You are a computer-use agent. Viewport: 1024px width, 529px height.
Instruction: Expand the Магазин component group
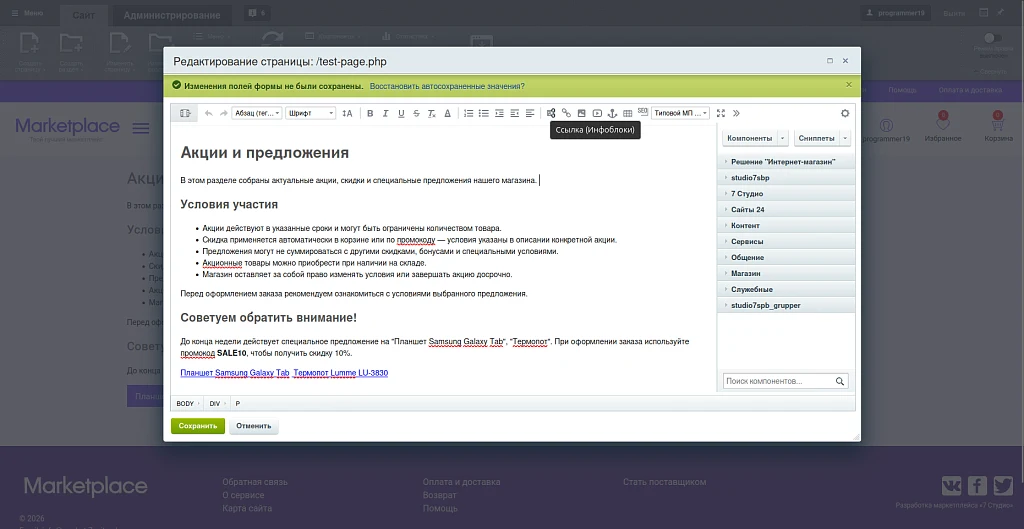pos(786,273)
